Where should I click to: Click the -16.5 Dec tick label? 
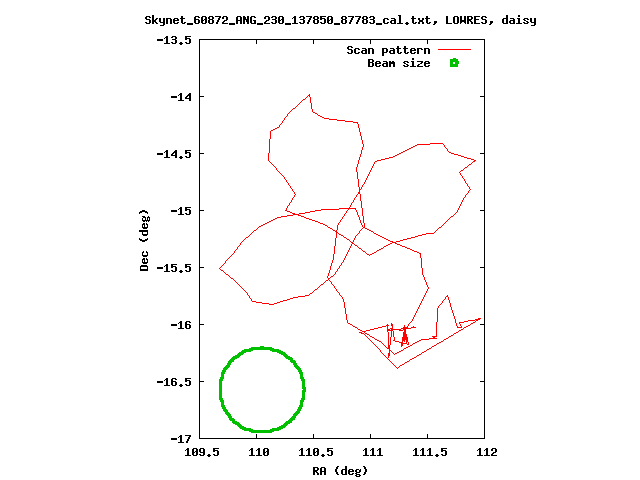pos(174,382)
